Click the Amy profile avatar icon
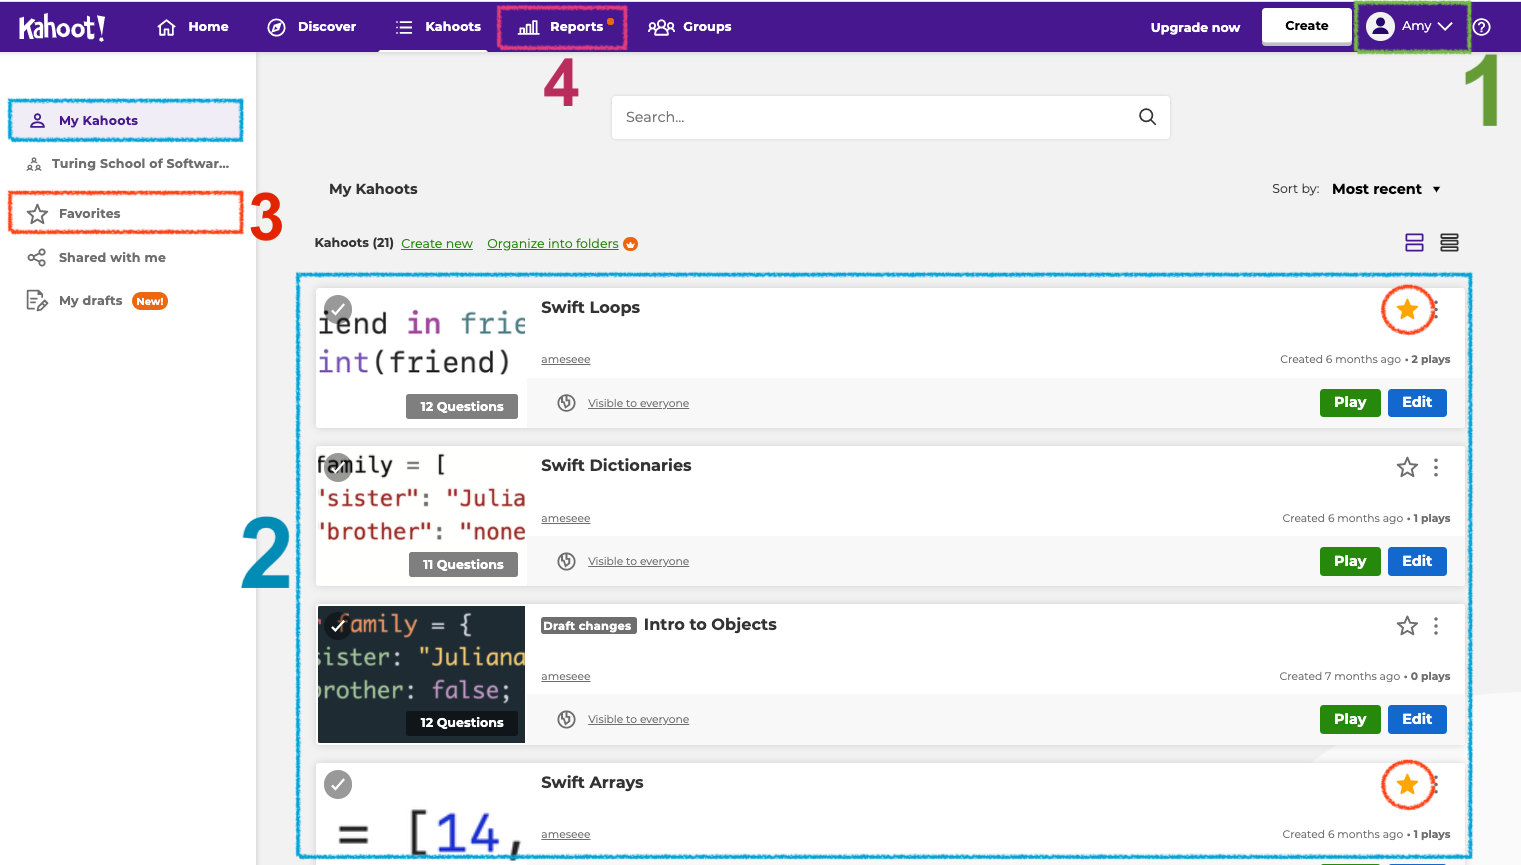This screenshot has height=865, width=1521. 1381,26
